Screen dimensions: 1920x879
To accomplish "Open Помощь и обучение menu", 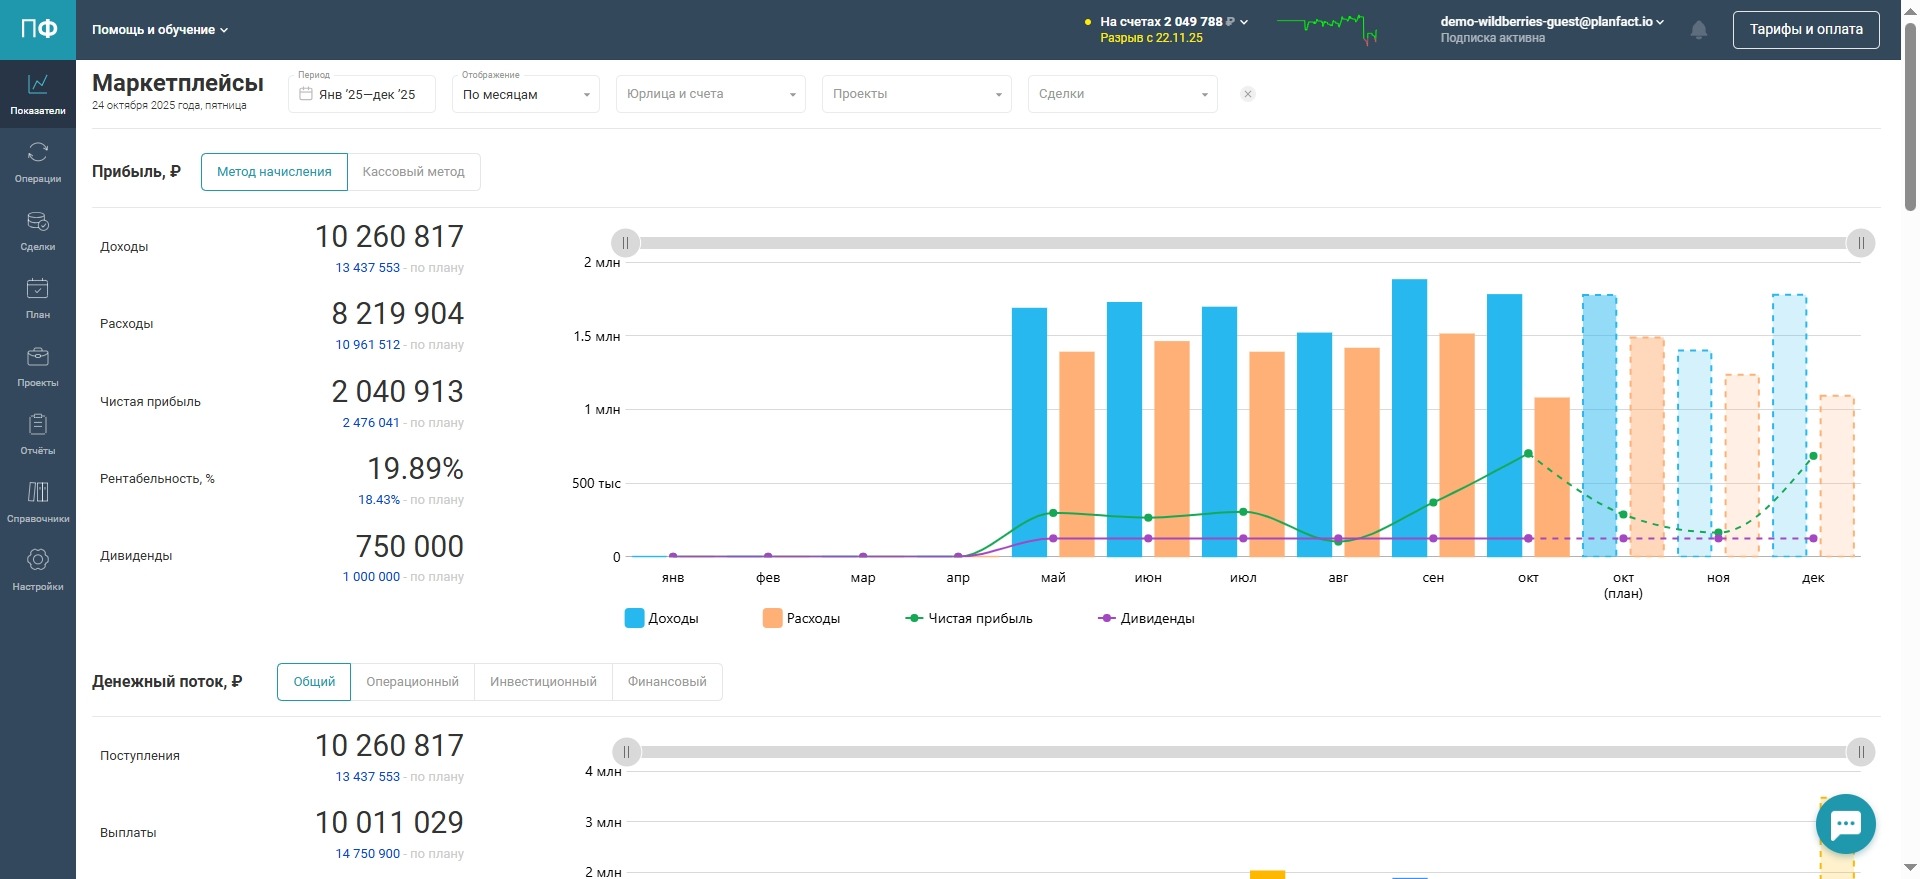I will [x=160, y=30].
